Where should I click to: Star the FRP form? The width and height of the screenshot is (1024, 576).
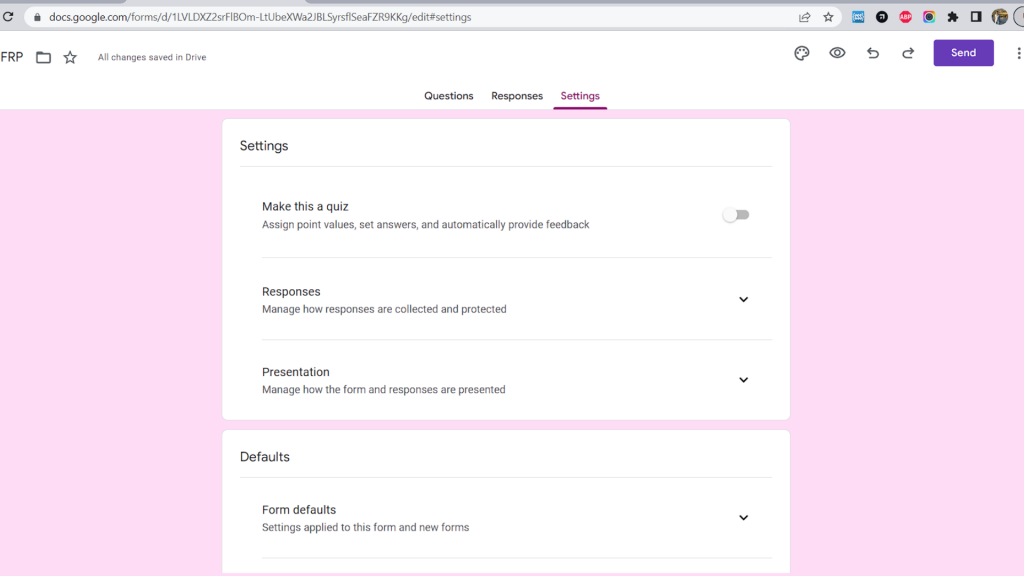pos(69,57)
